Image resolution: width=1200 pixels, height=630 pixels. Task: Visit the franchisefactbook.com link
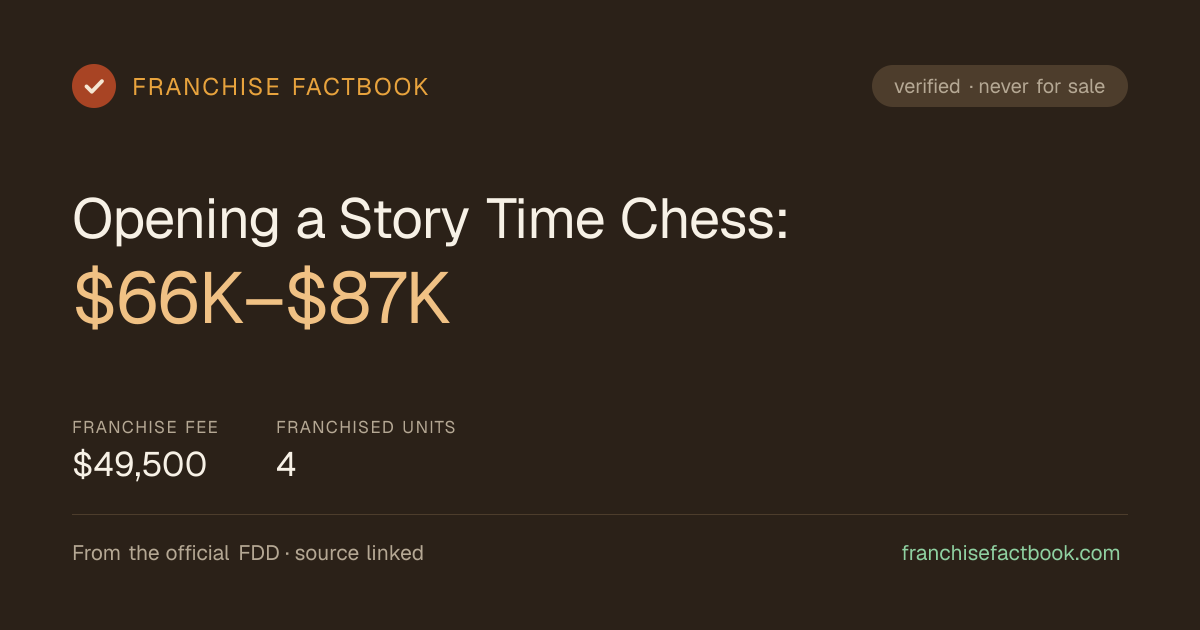pos(1011,553)
